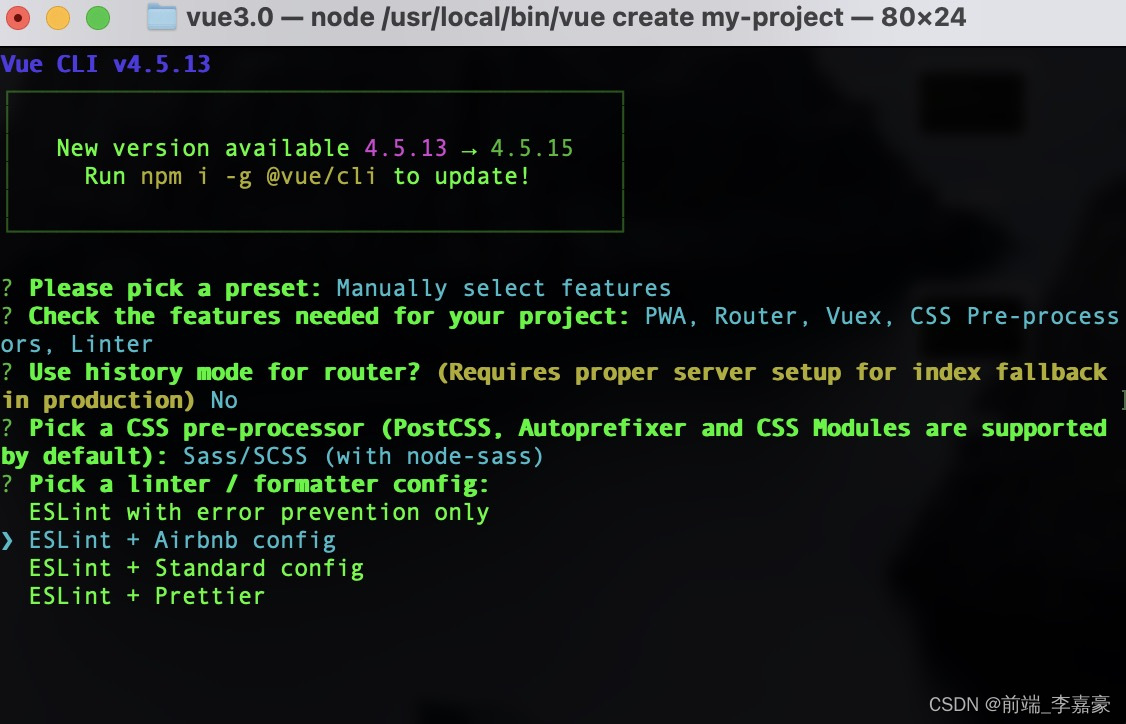Click 'Use history mode for router?' prompt
Image resolution: width=1126 pixels, height=724 pixels.
tap(225, 372)
